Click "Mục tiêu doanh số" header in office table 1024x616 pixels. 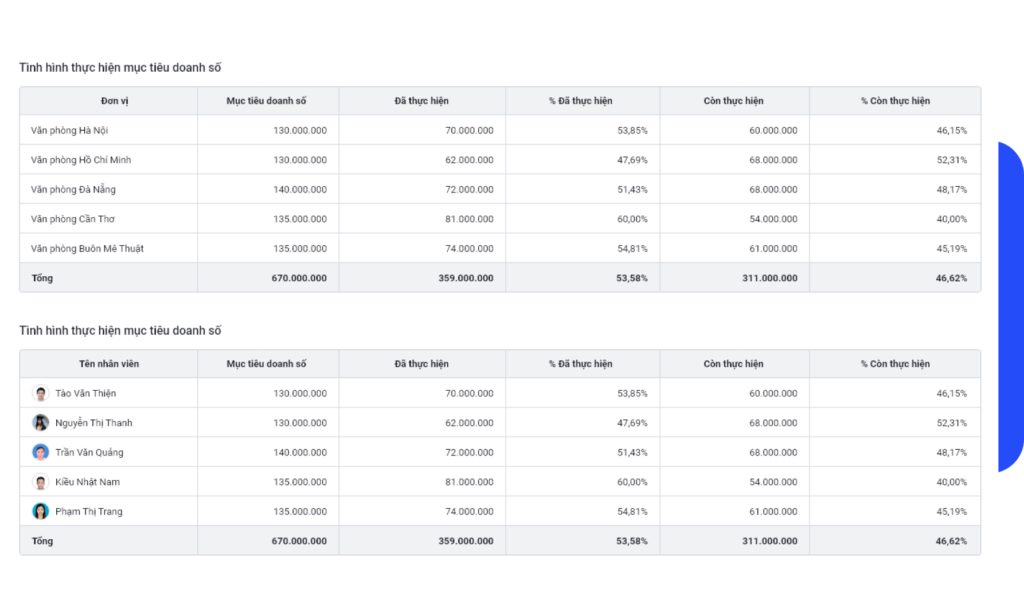tap(267, 101)
